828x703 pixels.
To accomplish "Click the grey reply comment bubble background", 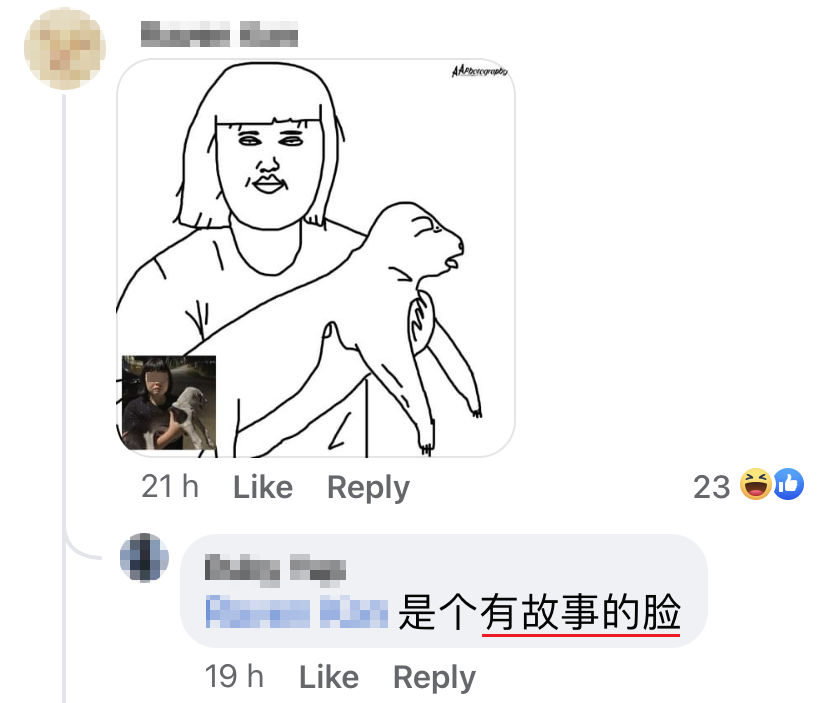I will (x=444, y=590).
